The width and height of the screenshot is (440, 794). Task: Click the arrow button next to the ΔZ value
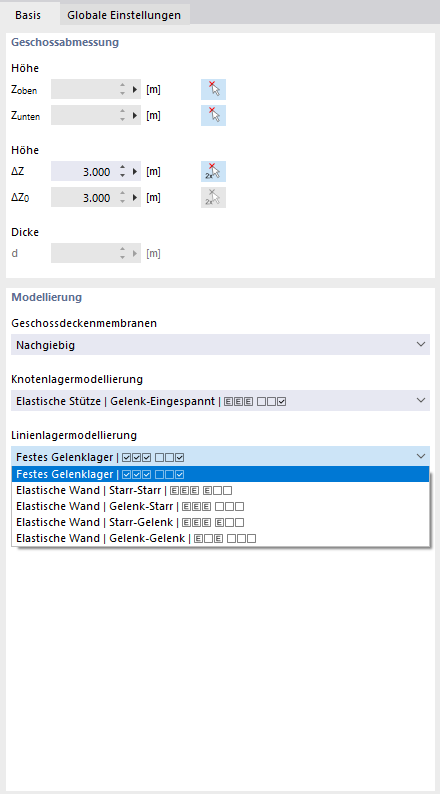click(x=135, y=172)
